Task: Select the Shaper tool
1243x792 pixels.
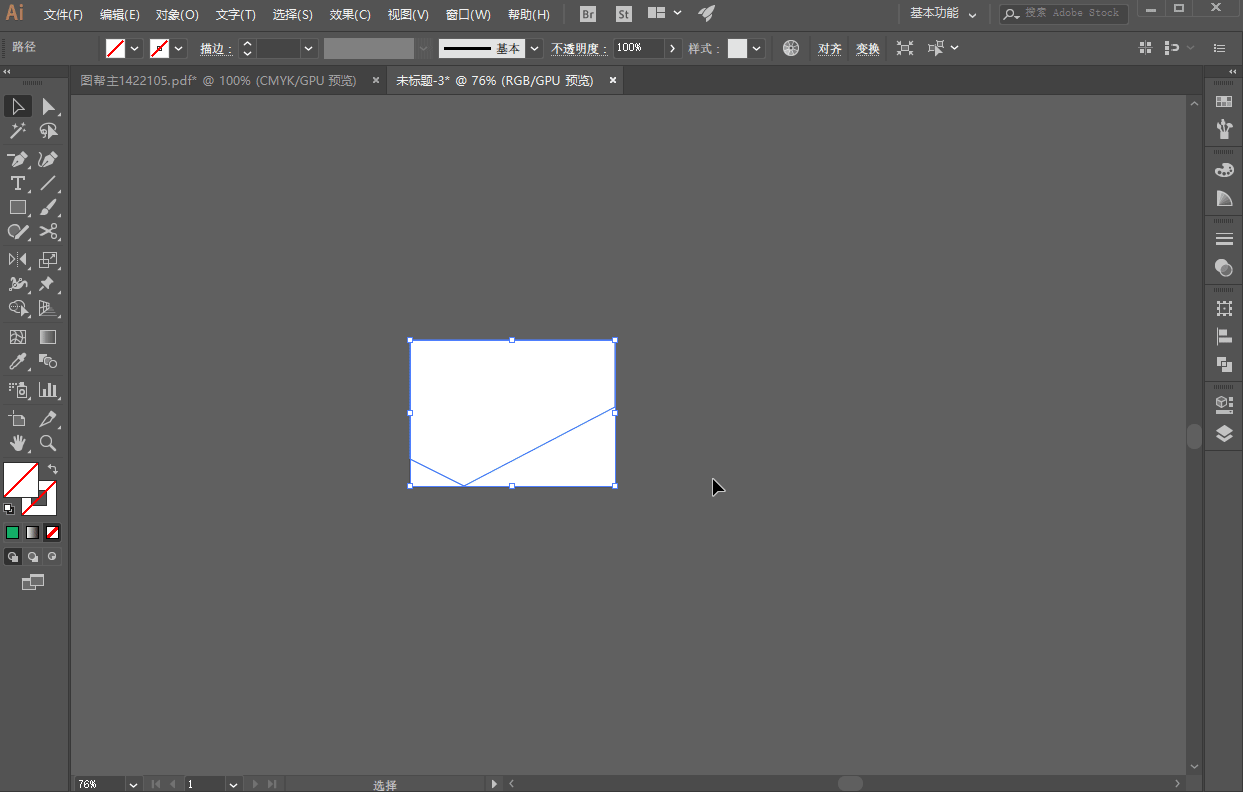Action: [18, 231]
